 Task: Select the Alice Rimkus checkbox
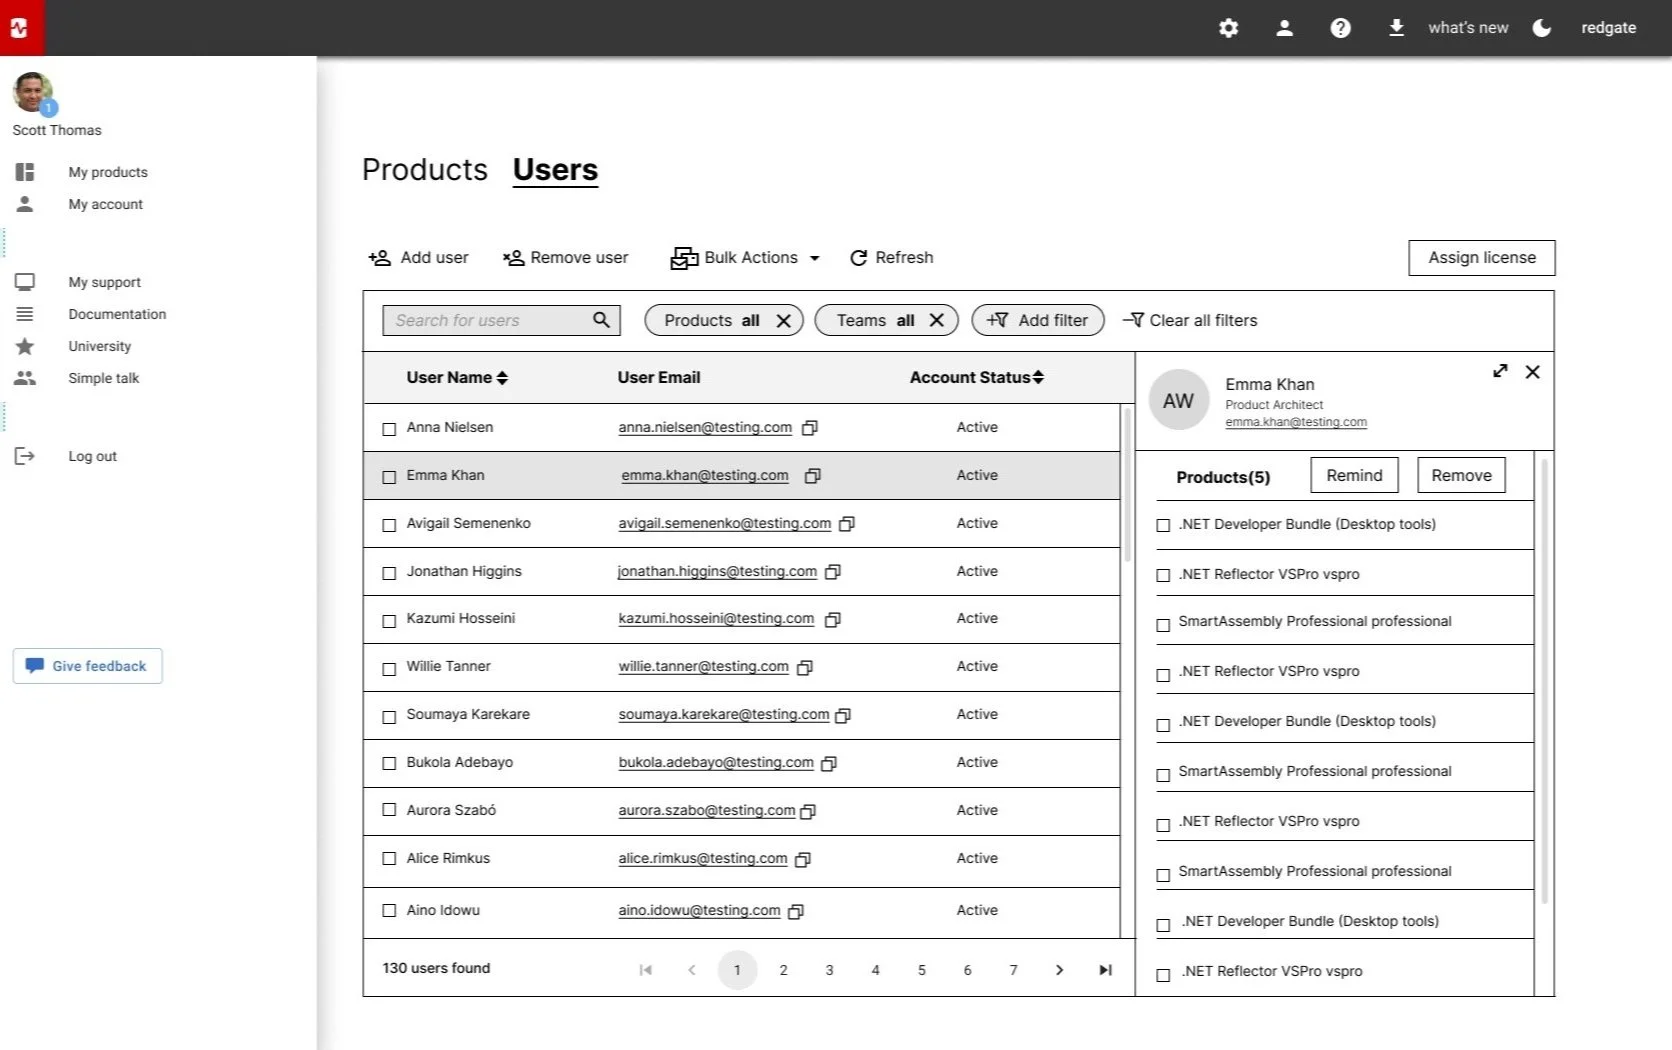[389, 858]
